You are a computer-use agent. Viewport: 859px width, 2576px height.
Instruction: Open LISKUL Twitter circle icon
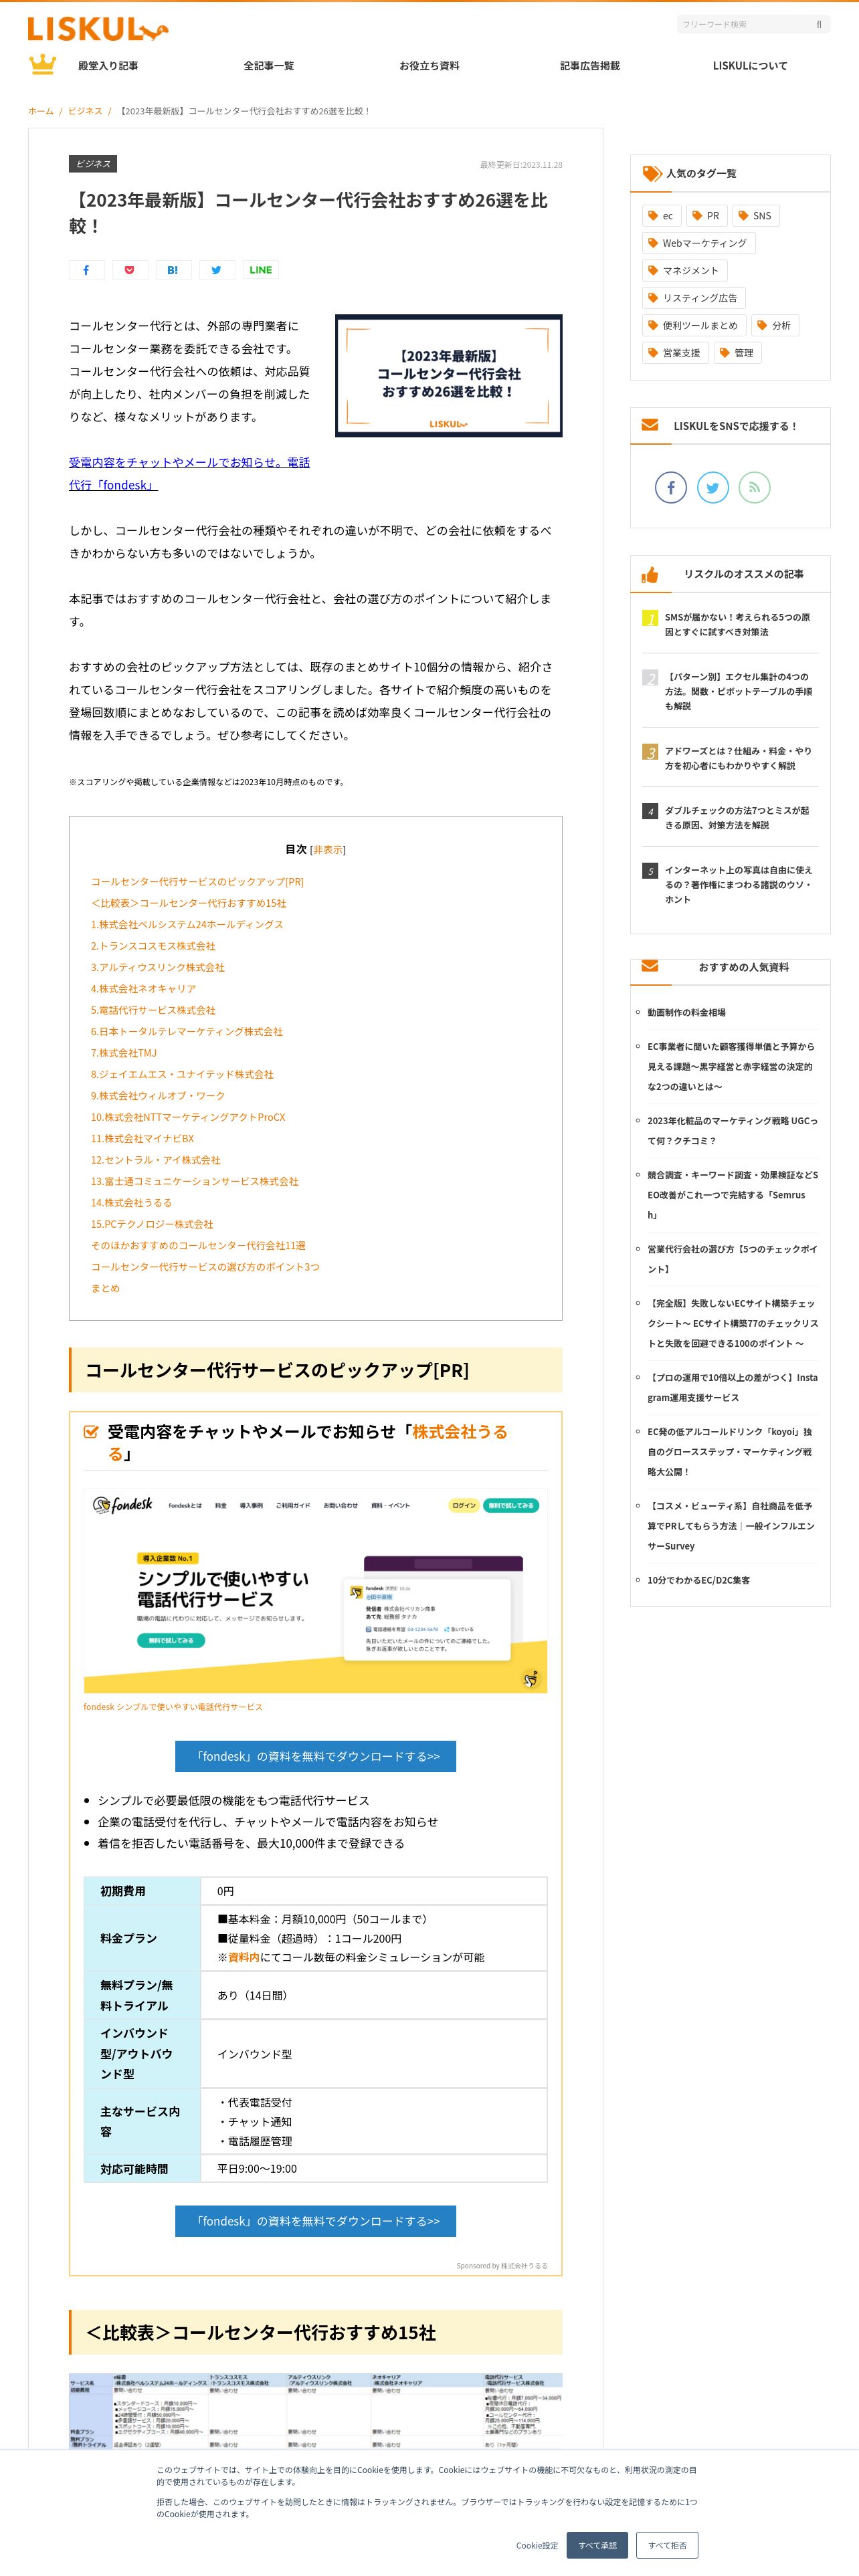point(713,488)
